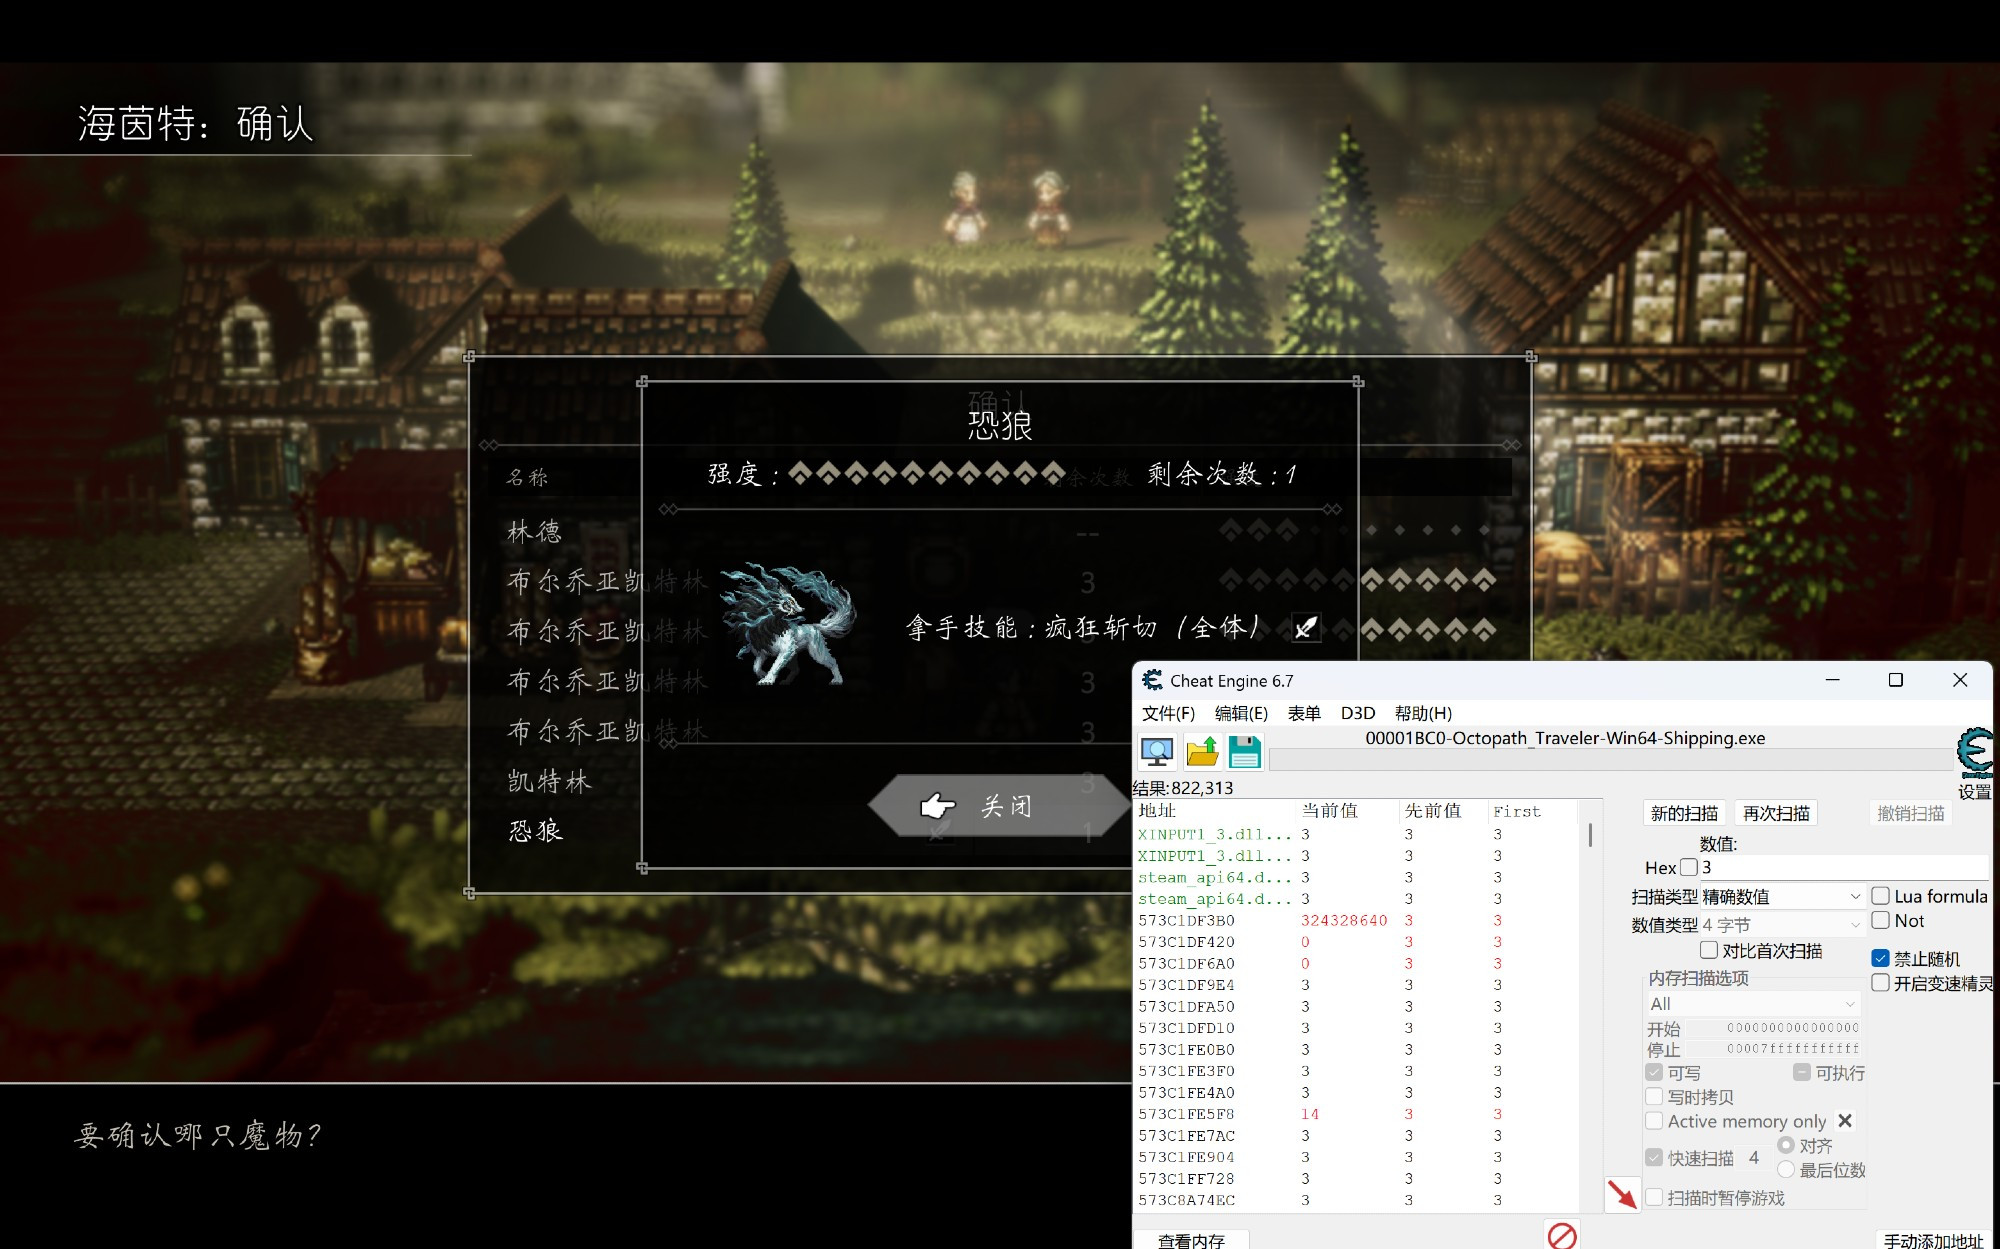Image resolution: width=2000 pixels, height=1249 pixels.
Task: Open the D3D menu
Action: 1358,713
